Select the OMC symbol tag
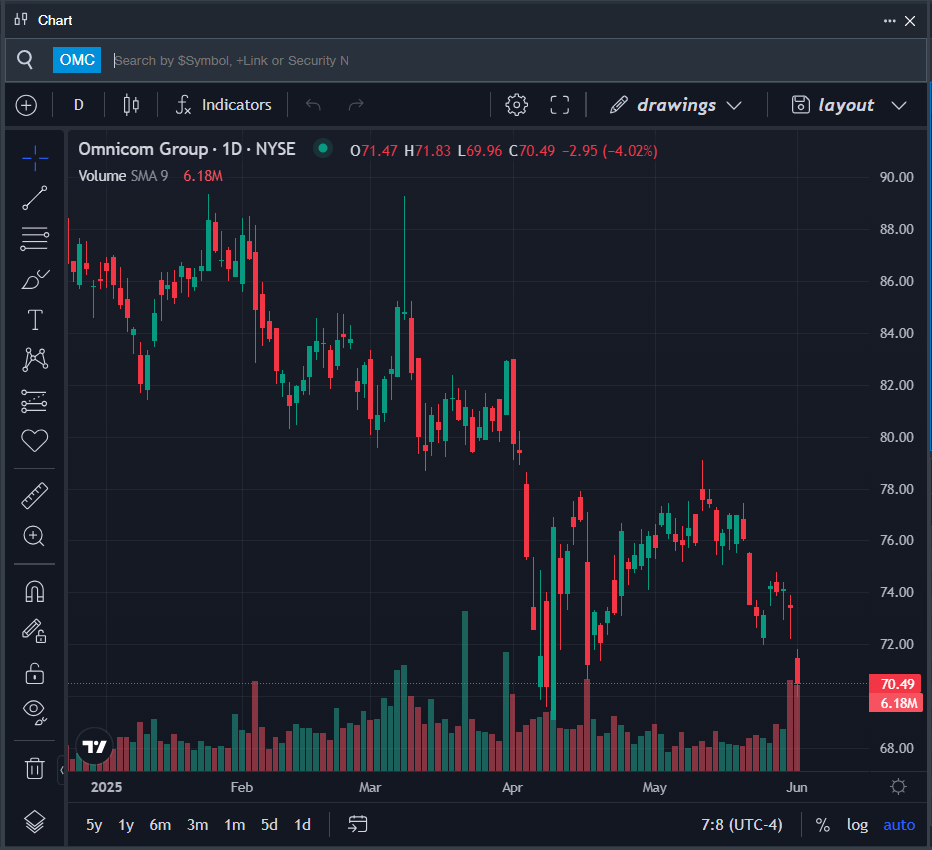 pyautogui.click(x=77, y=60)
